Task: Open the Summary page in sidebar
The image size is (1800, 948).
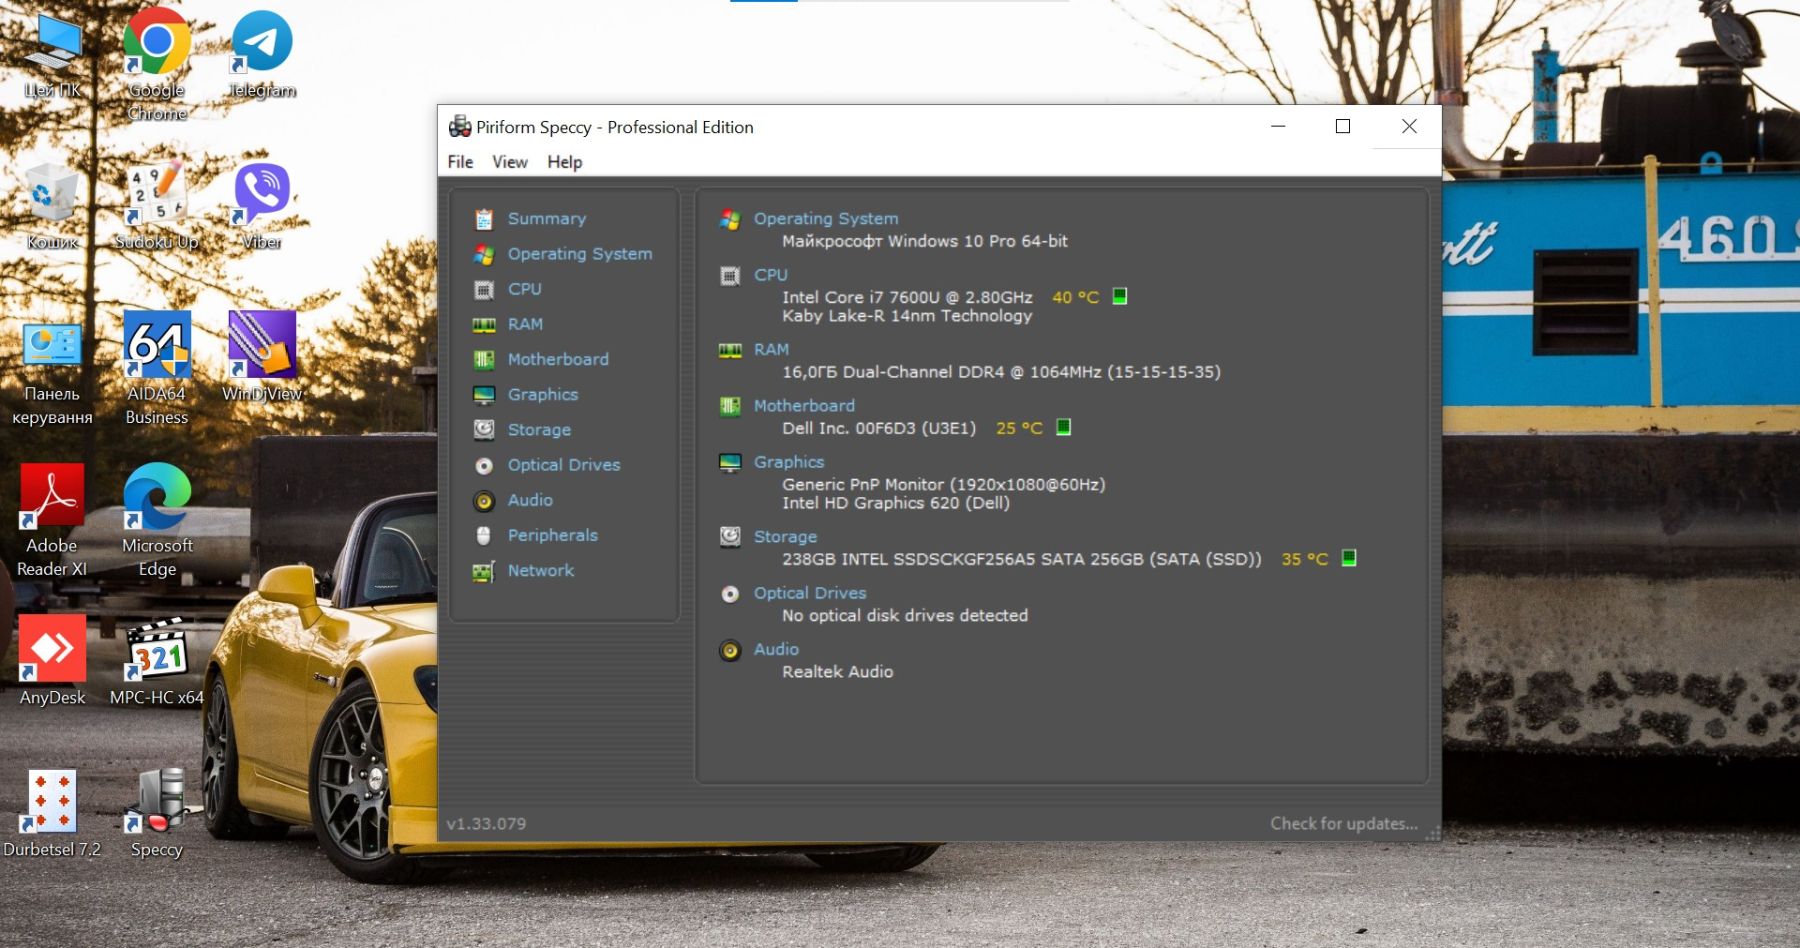Action: (x=547, y=219)
